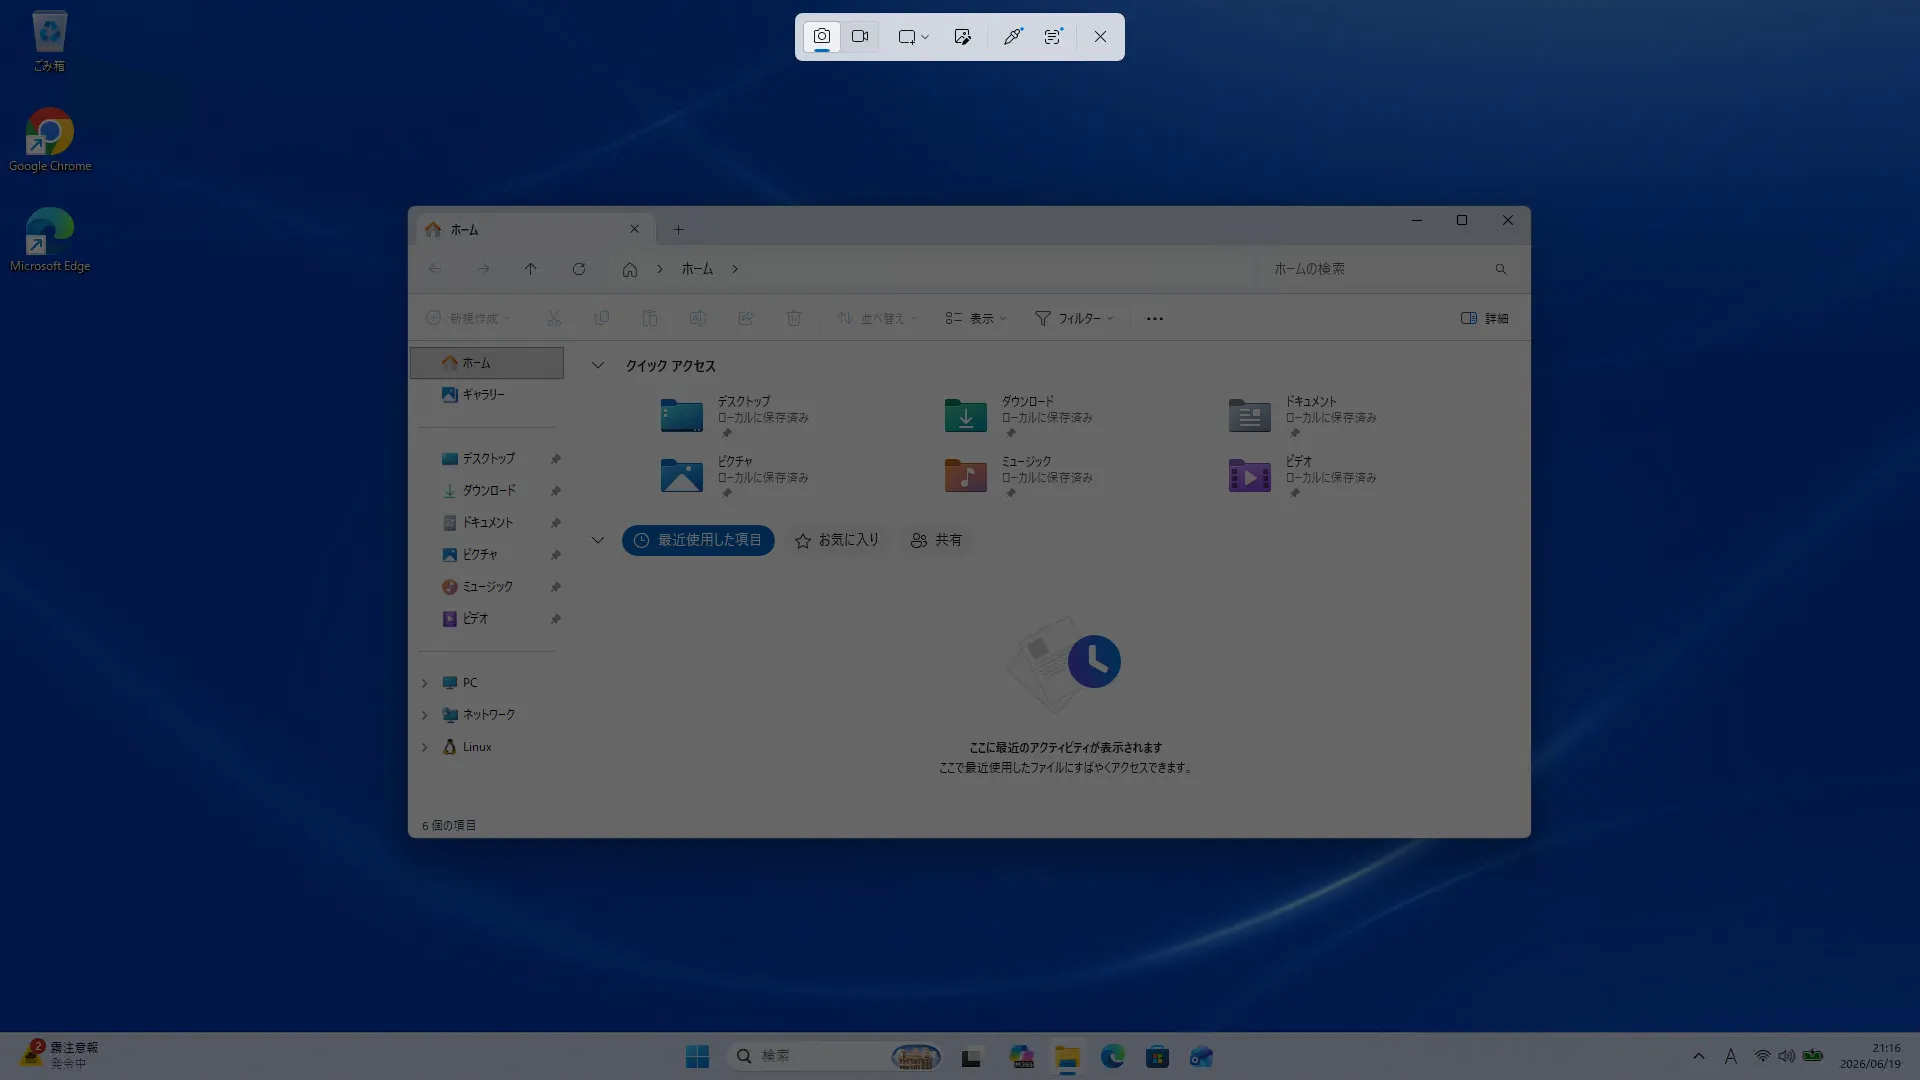Click ホーム breadcrumb in address bar
Viewport: 1920px width, 1080px height.
(697, 269)
